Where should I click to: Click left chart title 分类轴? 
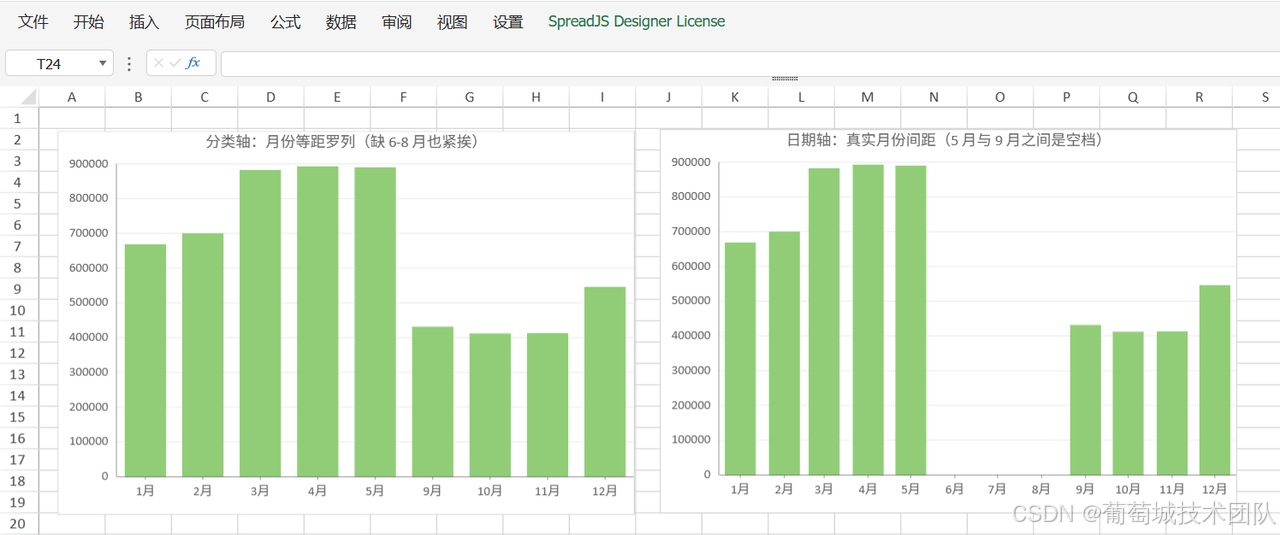[x=344, y=142]
